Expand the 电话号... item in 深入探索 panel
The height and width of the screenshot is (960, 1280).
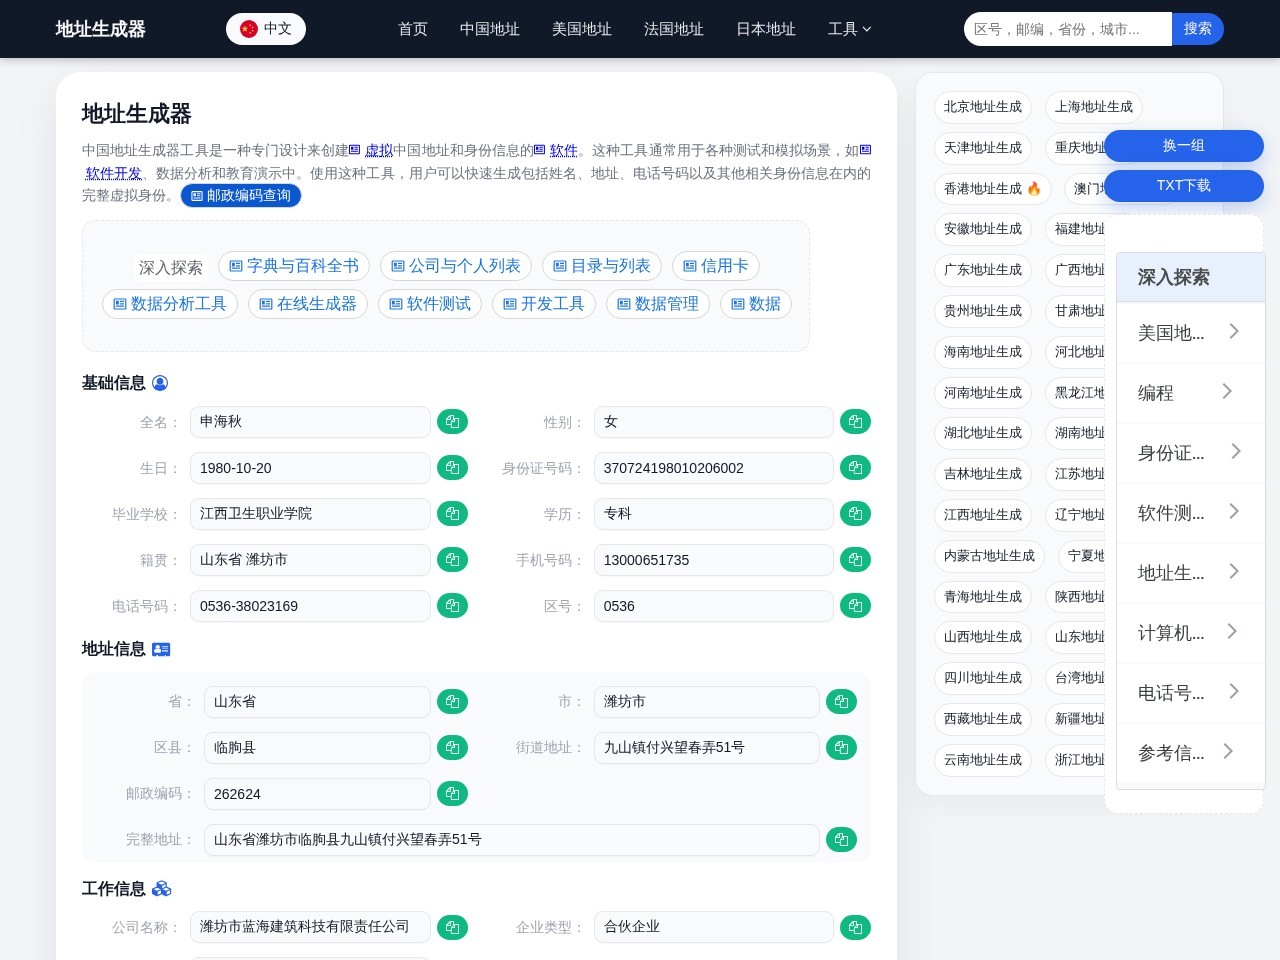(1190, 692)
